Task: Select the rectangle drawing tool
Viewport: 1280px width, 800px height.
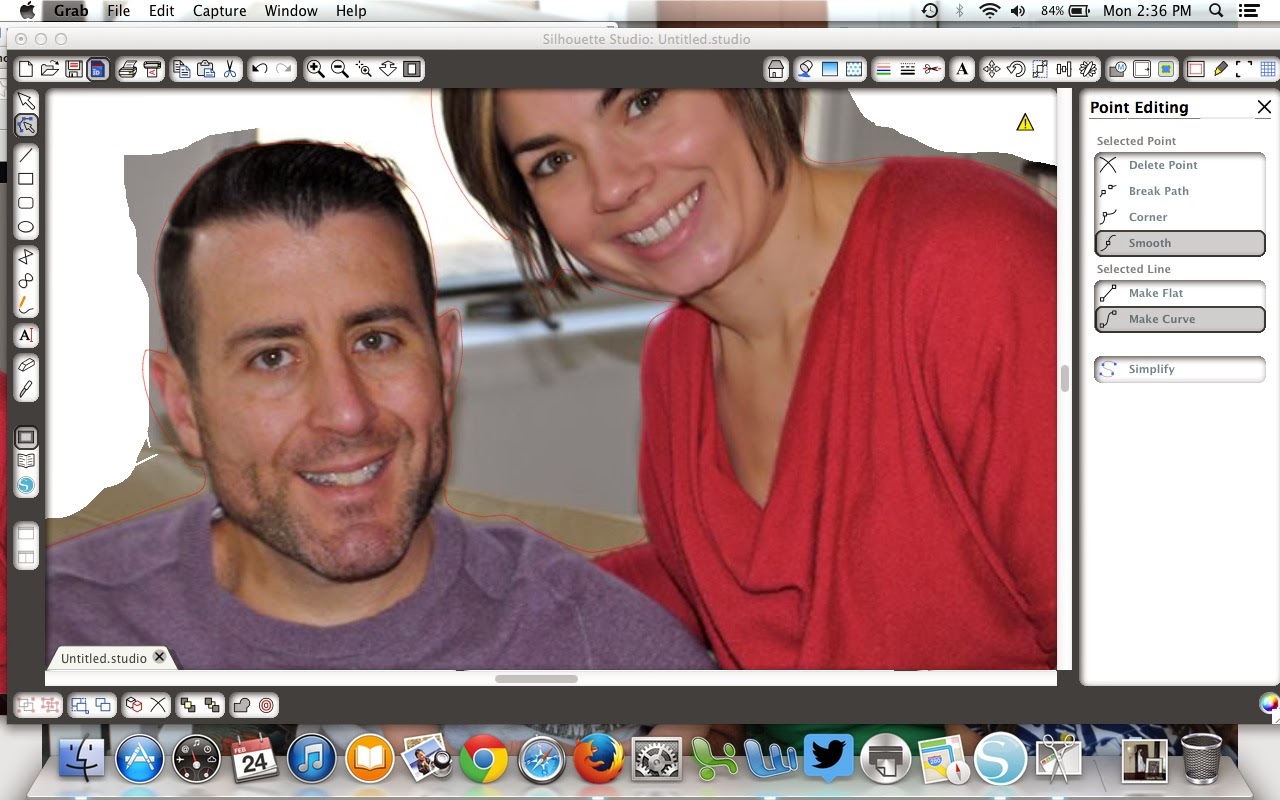Action: pos(27,178)
